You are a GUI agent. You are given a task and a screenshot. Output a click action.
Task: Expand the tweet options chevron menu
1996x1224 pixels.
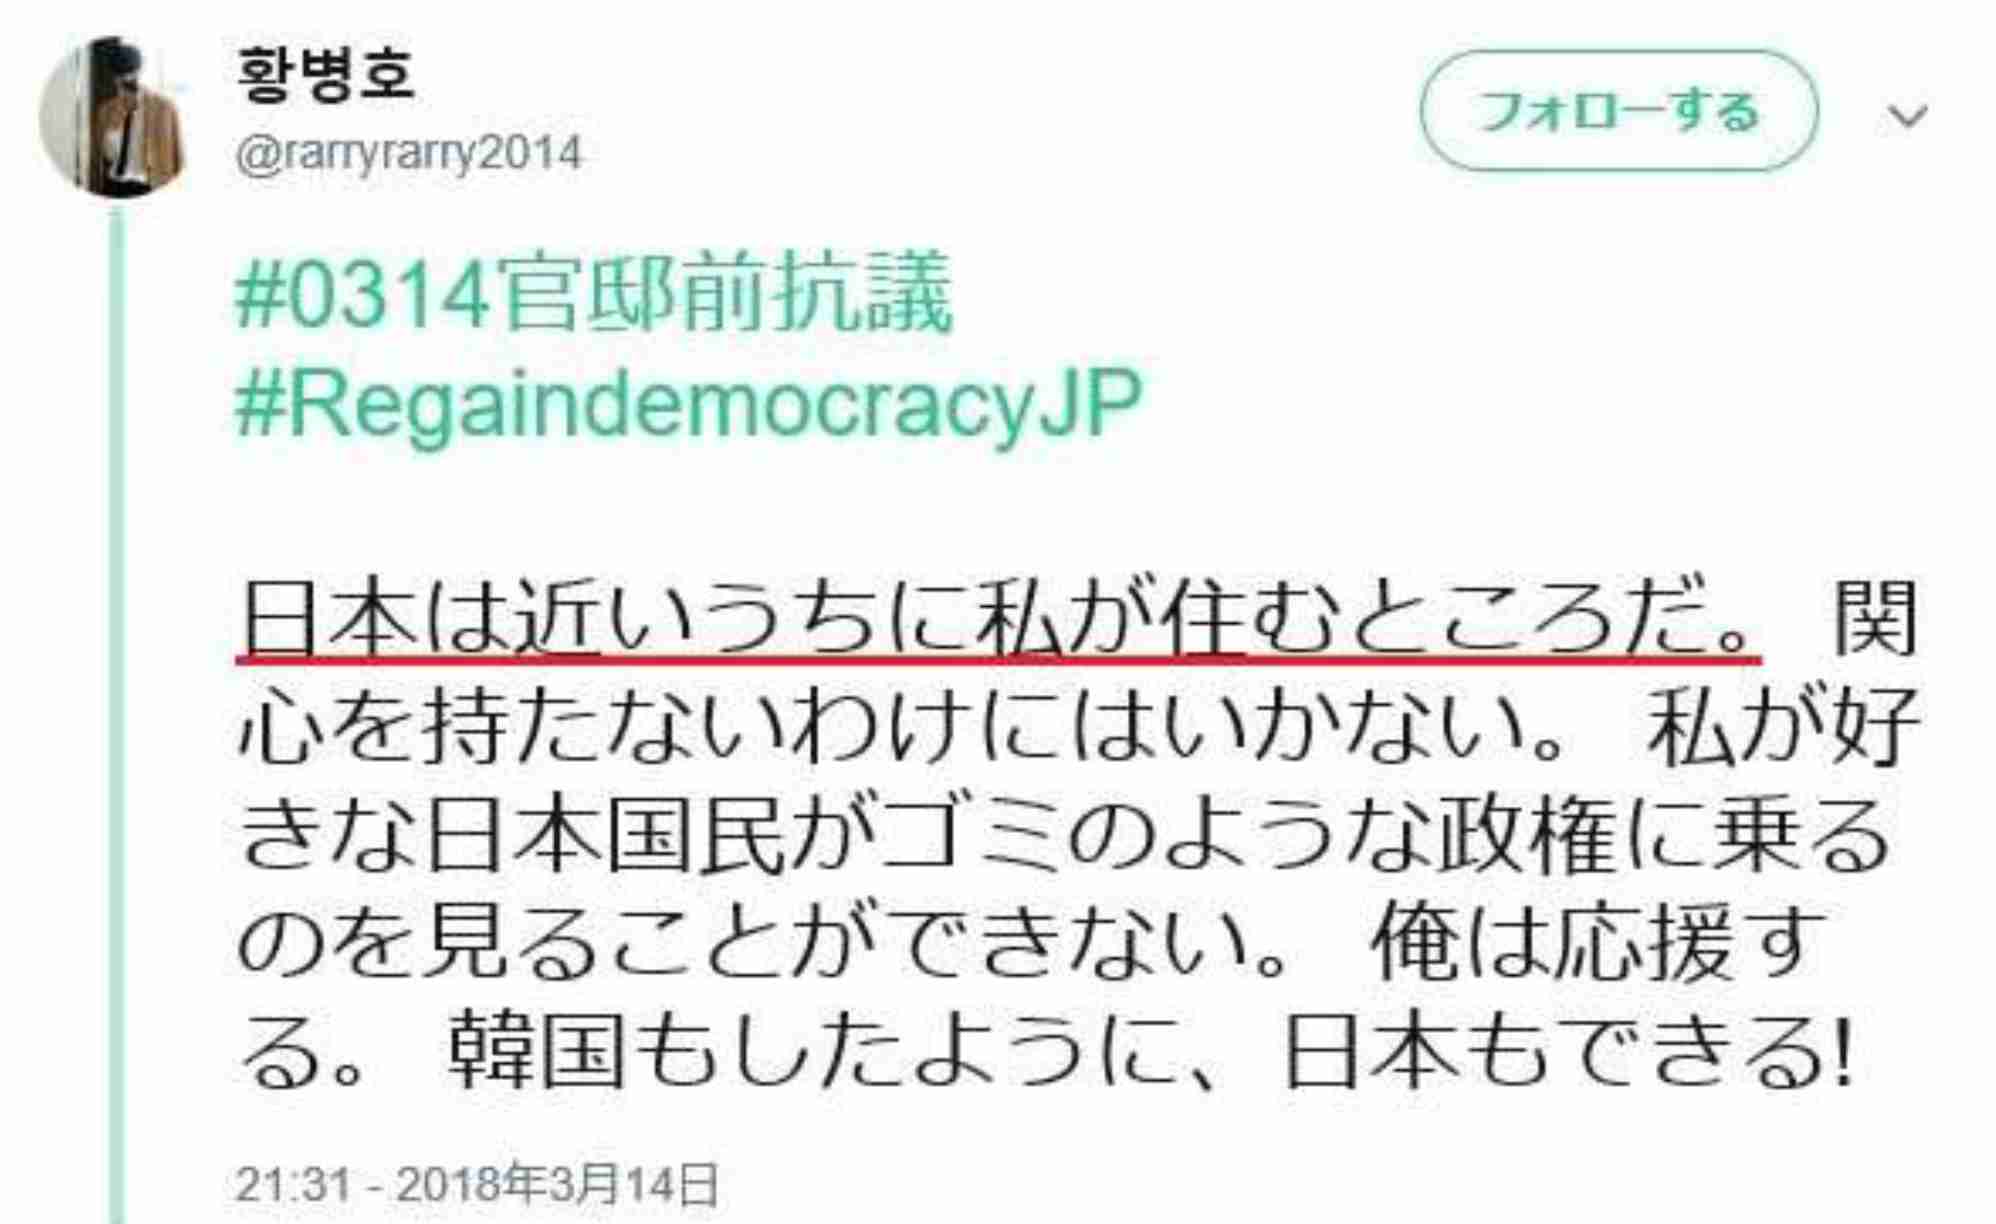1907,117
